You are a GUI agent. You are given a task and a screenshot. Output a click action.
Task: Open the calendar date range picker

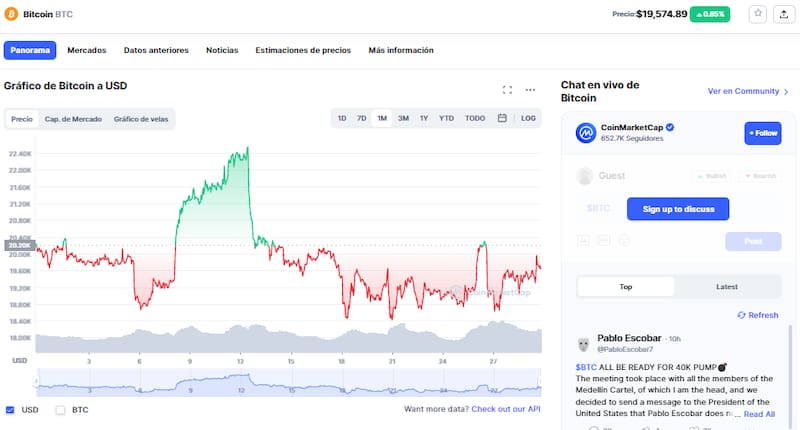[x=502, y=118]
